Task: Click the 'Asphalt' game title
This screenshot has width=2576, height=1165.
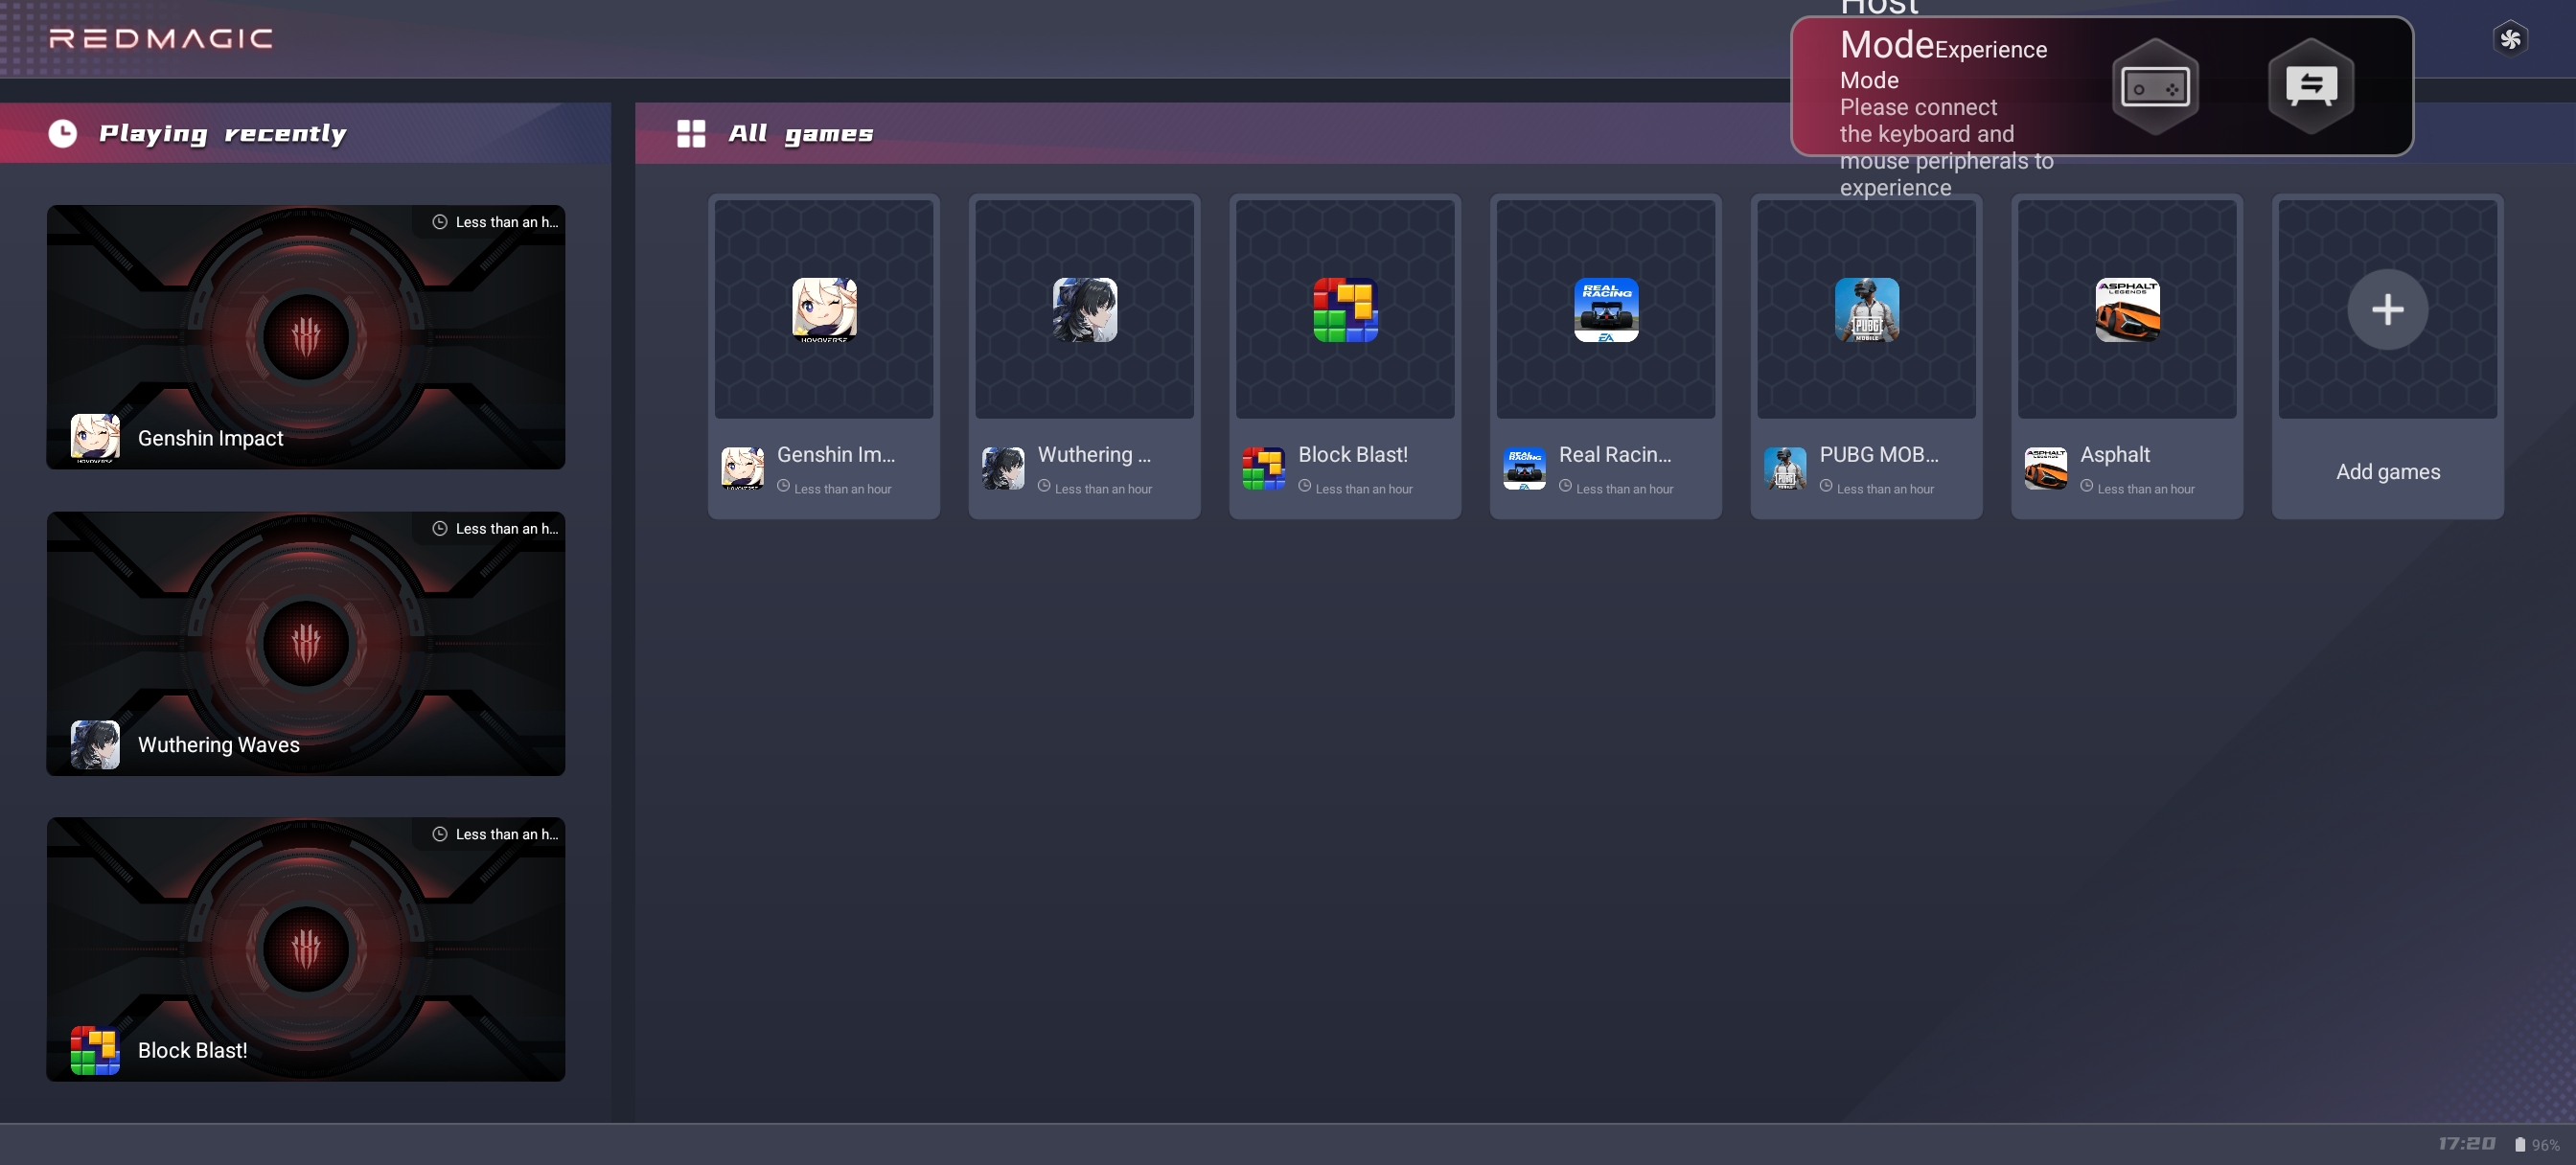Action: tap(2115, 455)
